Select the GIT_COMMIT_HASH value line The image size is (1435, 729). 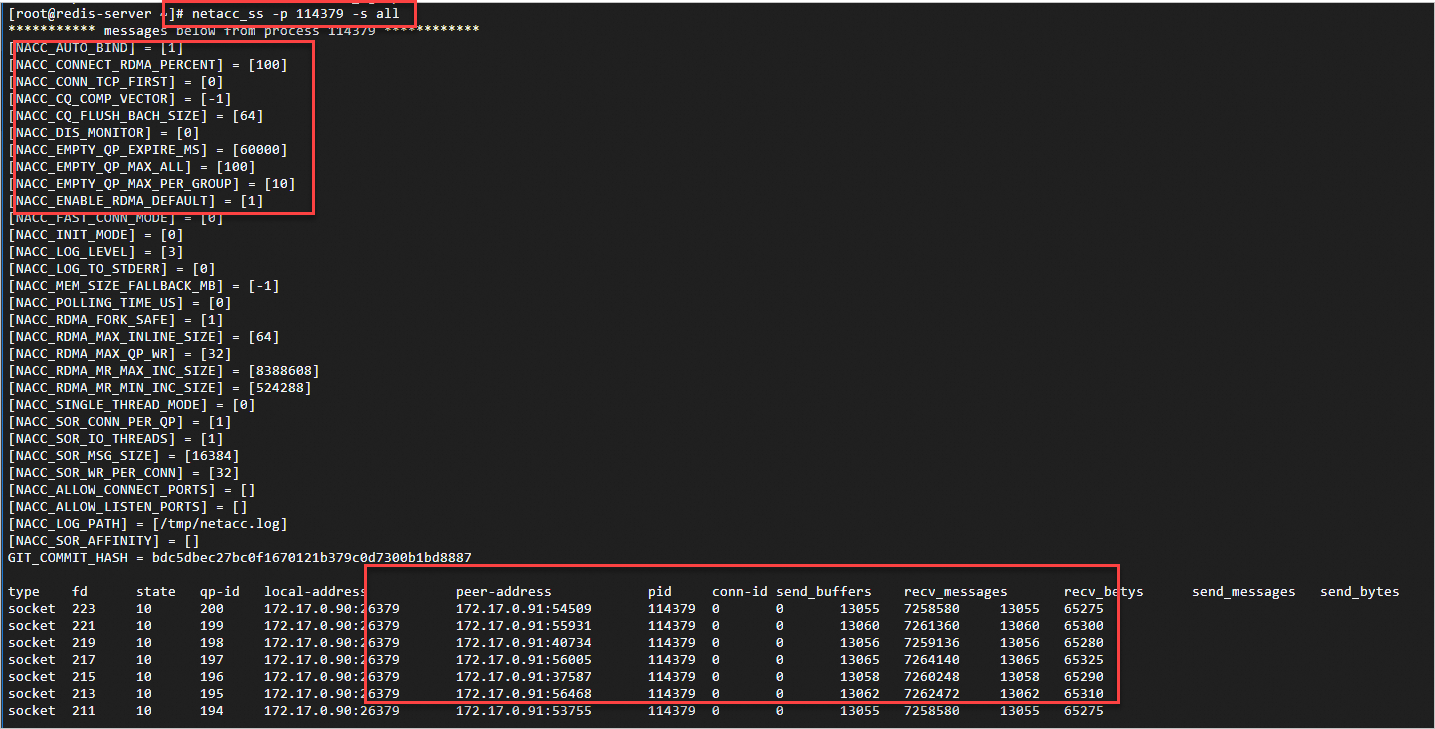pyautogui.click(x=239, y=558)
